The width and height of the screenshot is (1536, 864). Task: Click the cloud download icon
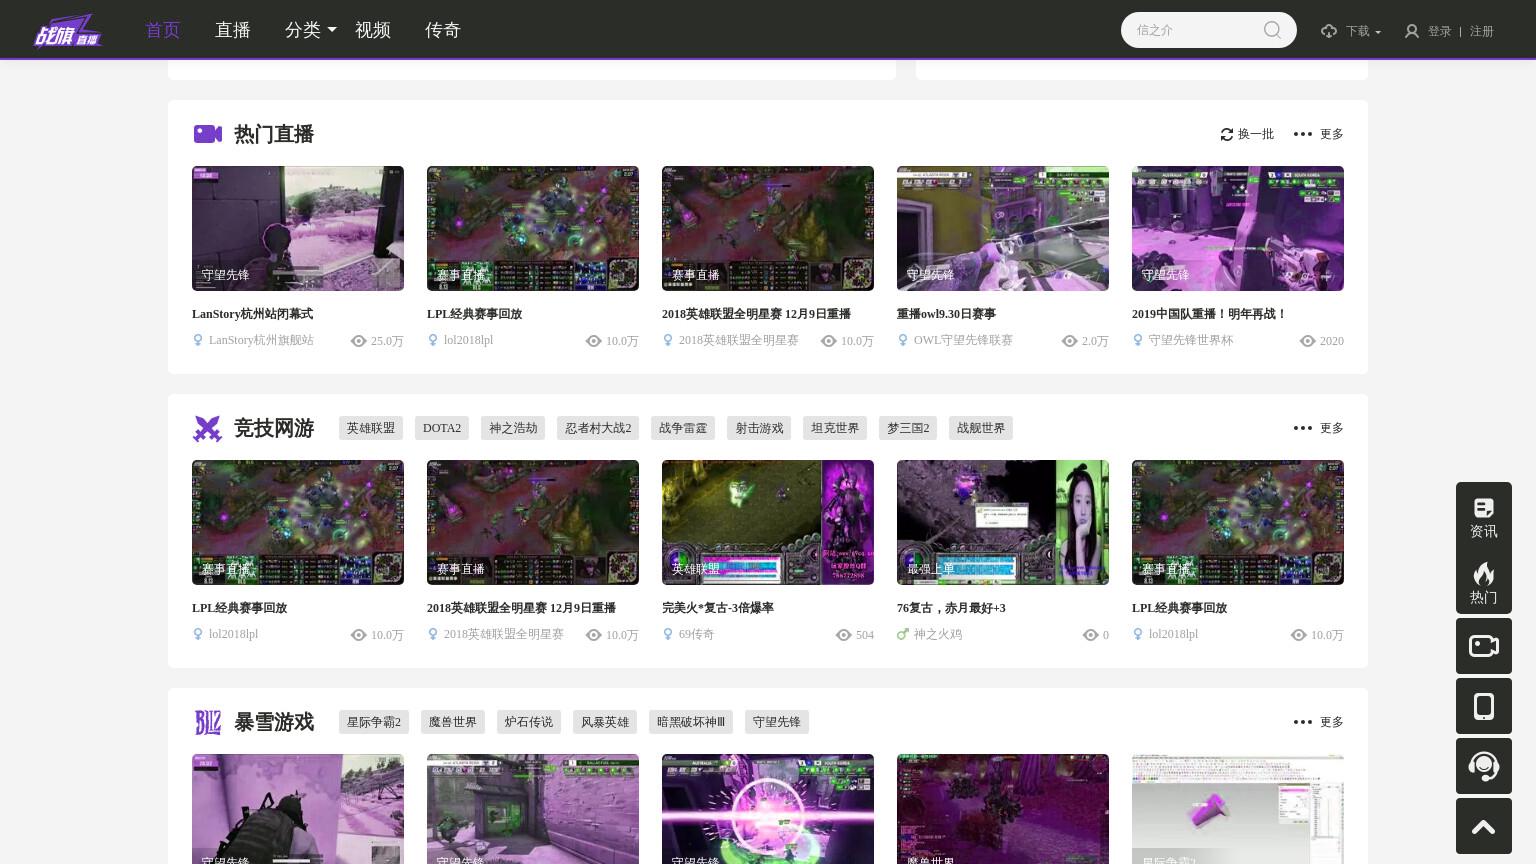pos(1328,31)
